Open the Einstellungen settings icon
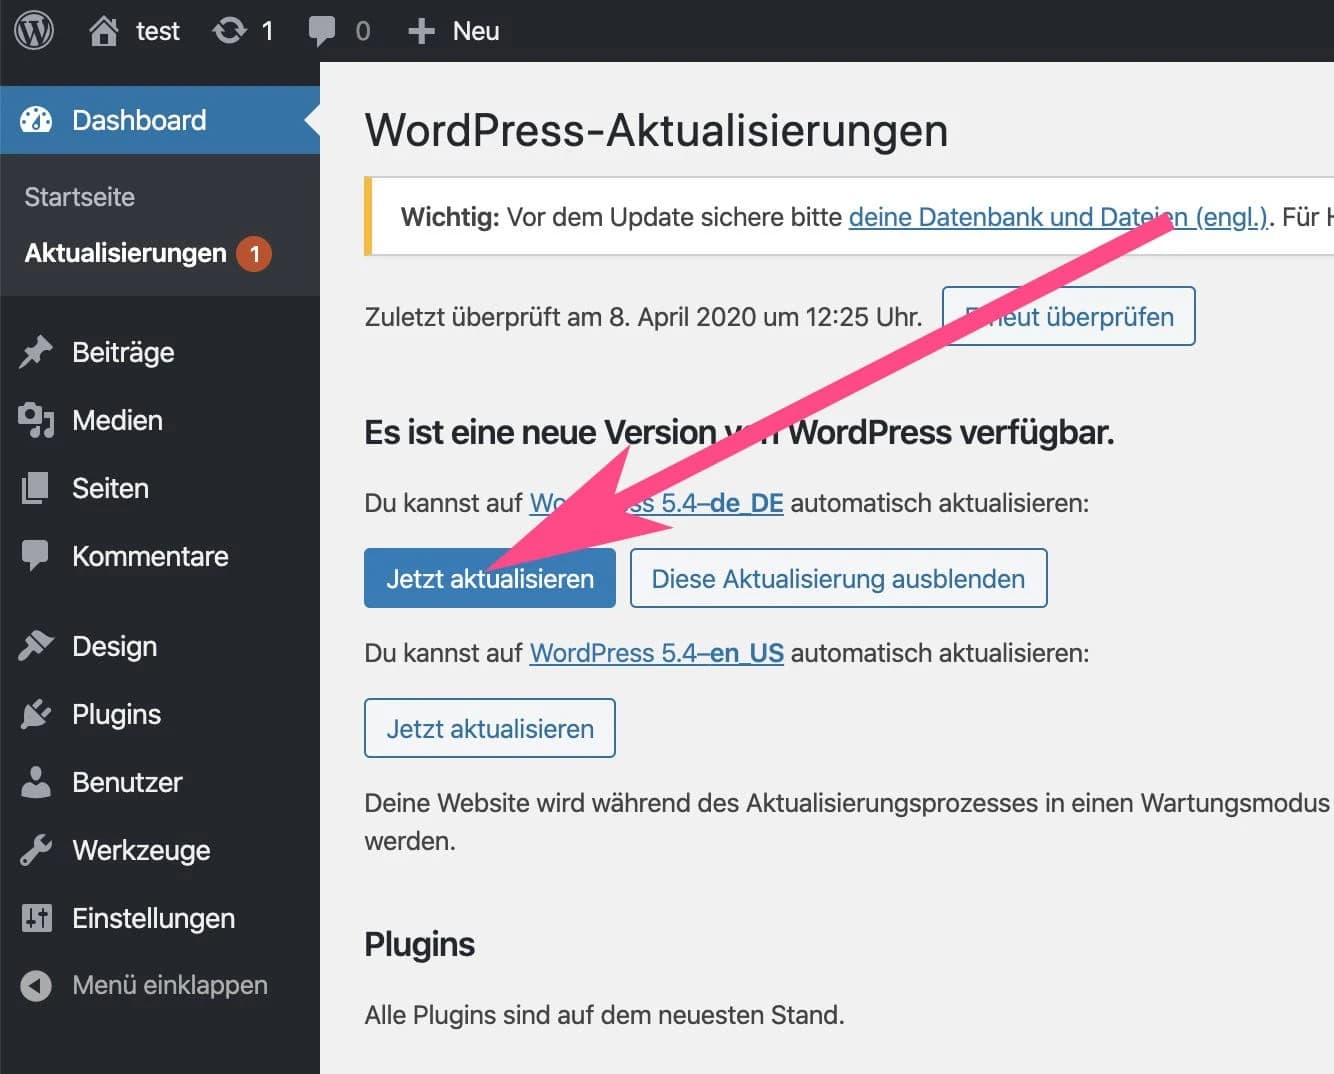The image size is (1334, 1074). coord(35,918)
